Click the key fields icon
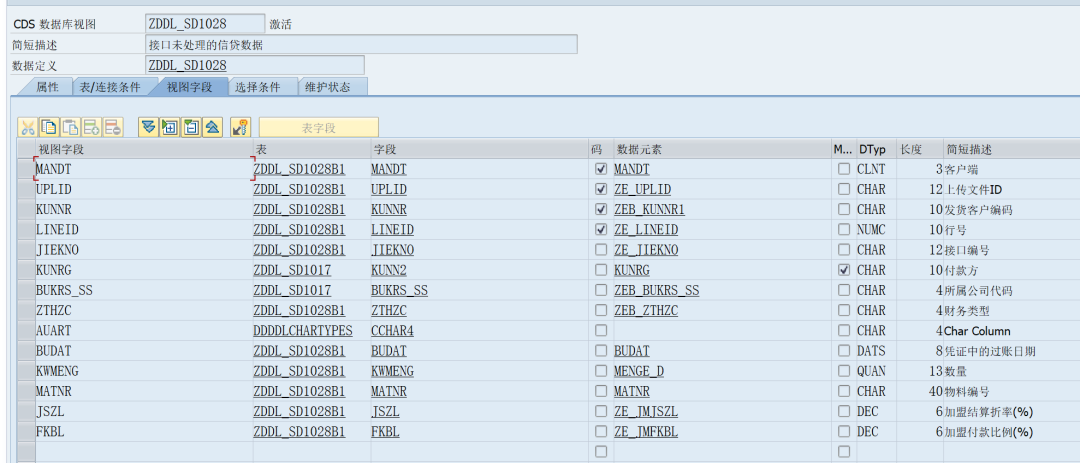This screenshot has height=463, width=1080. [x=240, y=127]
